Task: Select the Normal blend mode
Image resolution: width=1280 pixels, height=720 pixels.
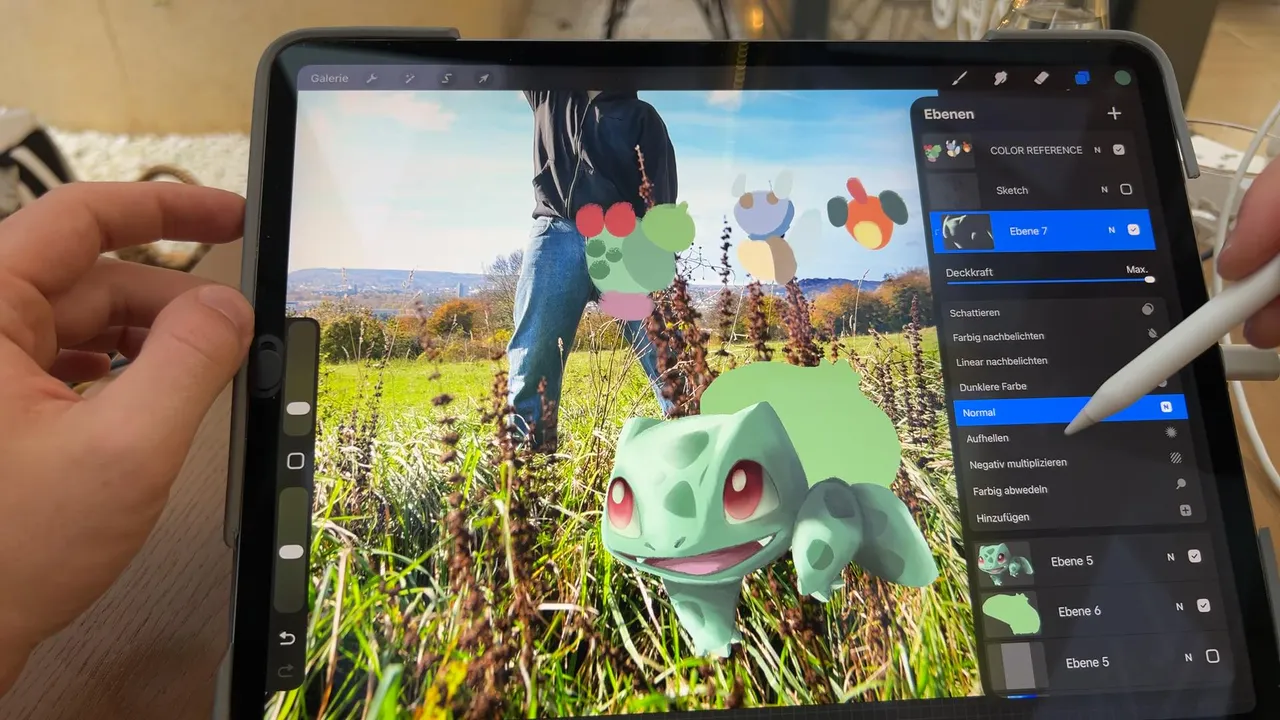Action: (x=1070, y=410)
